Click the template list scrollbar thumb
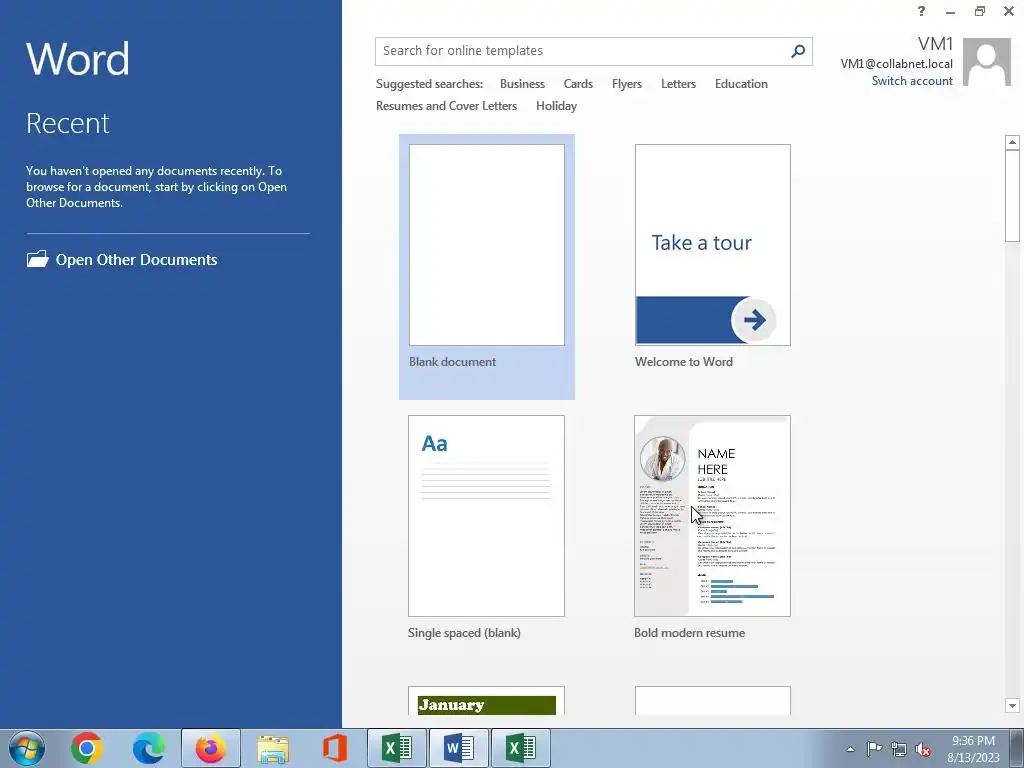 [1012, 196]
